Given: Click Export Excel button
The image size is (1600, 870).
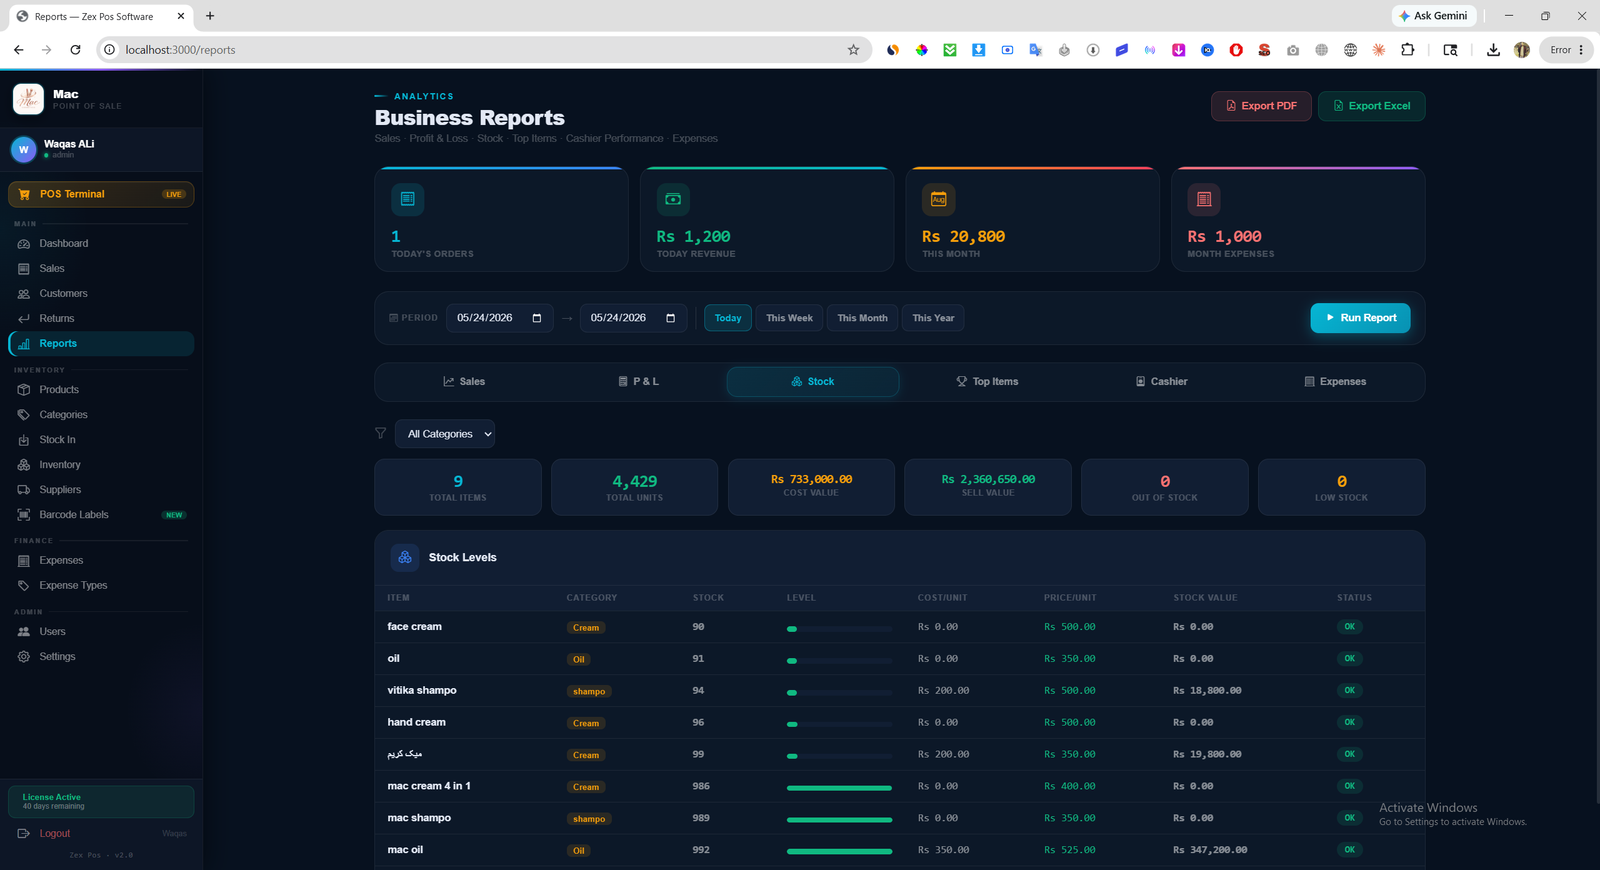Looking at the screenshot, I should pos(1371,106).
